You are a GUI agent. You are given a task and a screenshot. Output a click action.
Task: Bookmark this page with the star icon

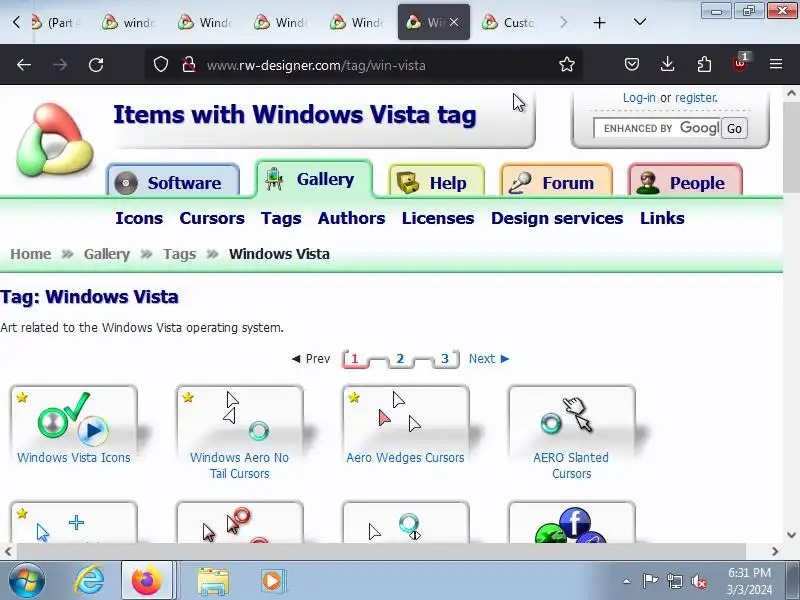pyautogui.click(x=566, y=65)
